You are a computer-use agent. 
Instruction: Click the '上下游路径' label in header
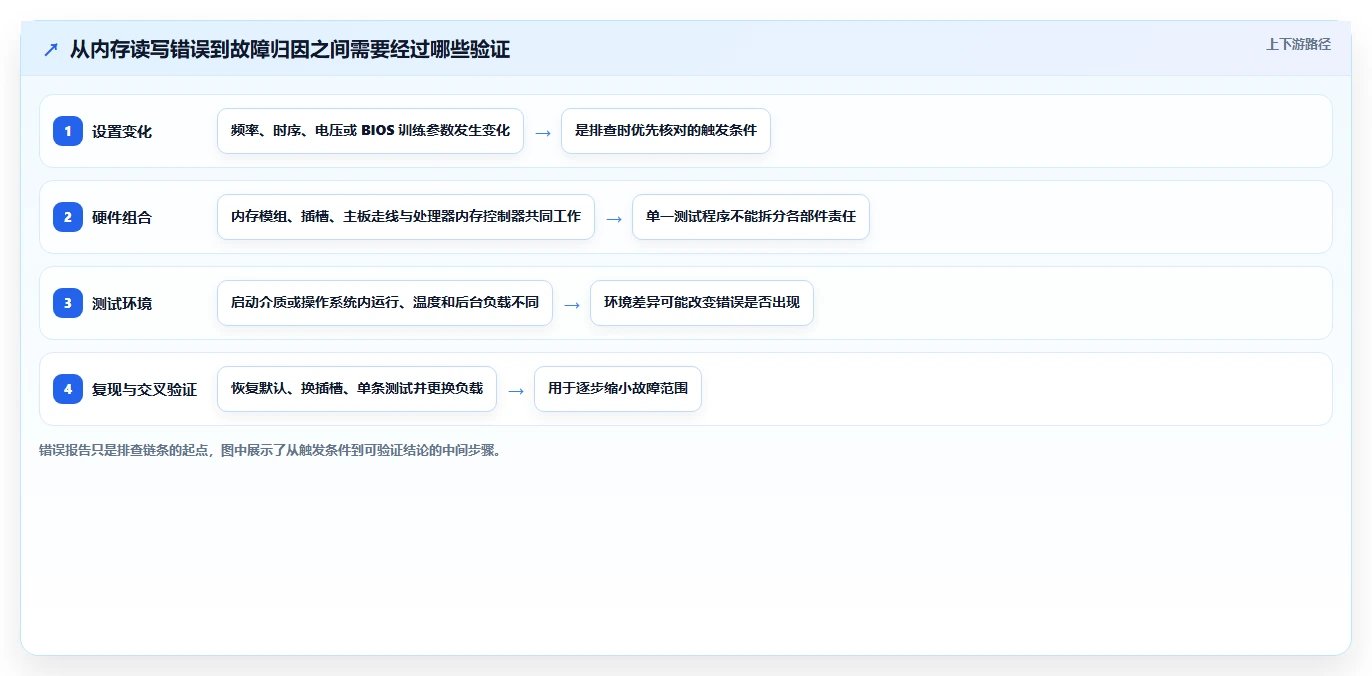click(1298, 44)
